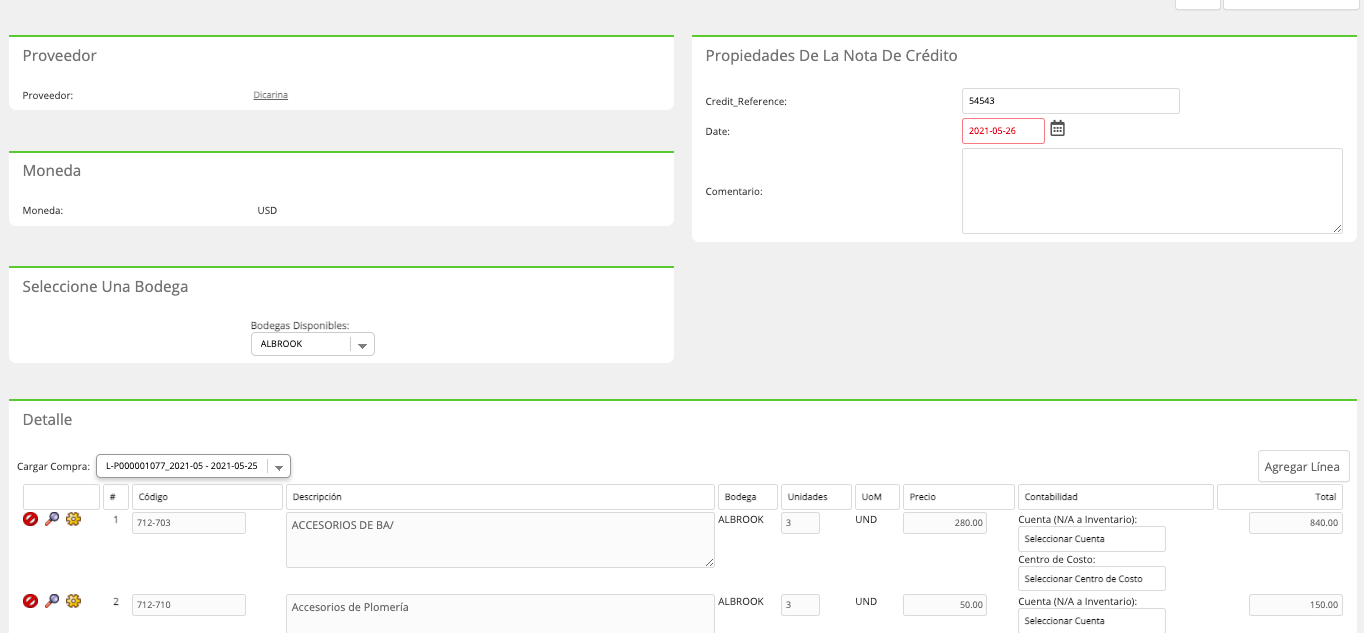1364x633 pixels.
Task: Open the Seleccionar Centro de Costo selector
Action: (x=1092, y=579)
